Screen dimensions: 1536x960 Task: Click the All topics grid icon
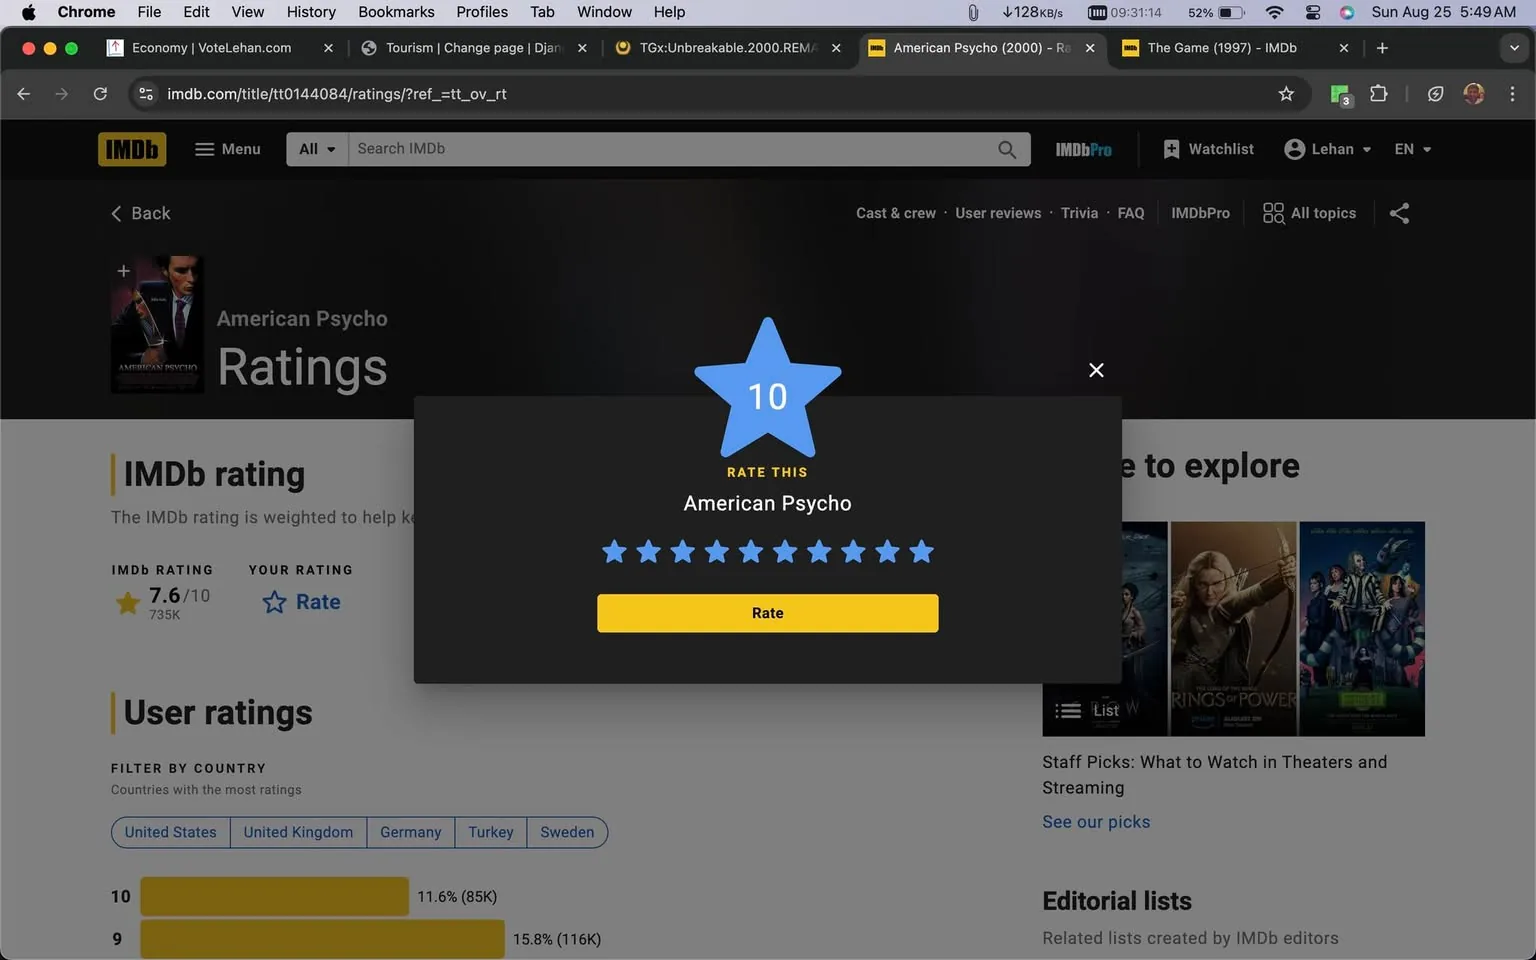tap(1272, 213)
